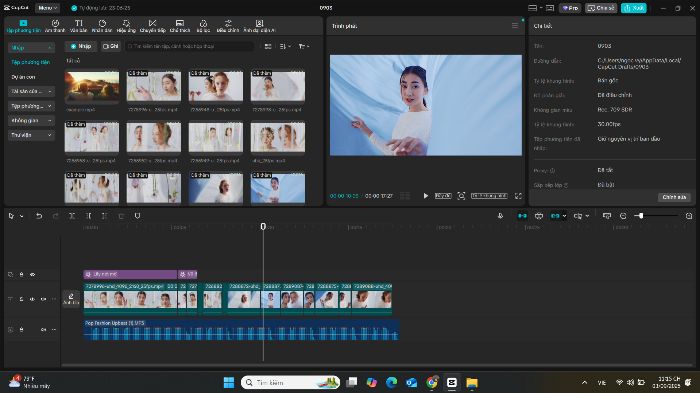Click the microphone voiceover record icon
Viewport: 700px width, 393px height.
point(500,216)
